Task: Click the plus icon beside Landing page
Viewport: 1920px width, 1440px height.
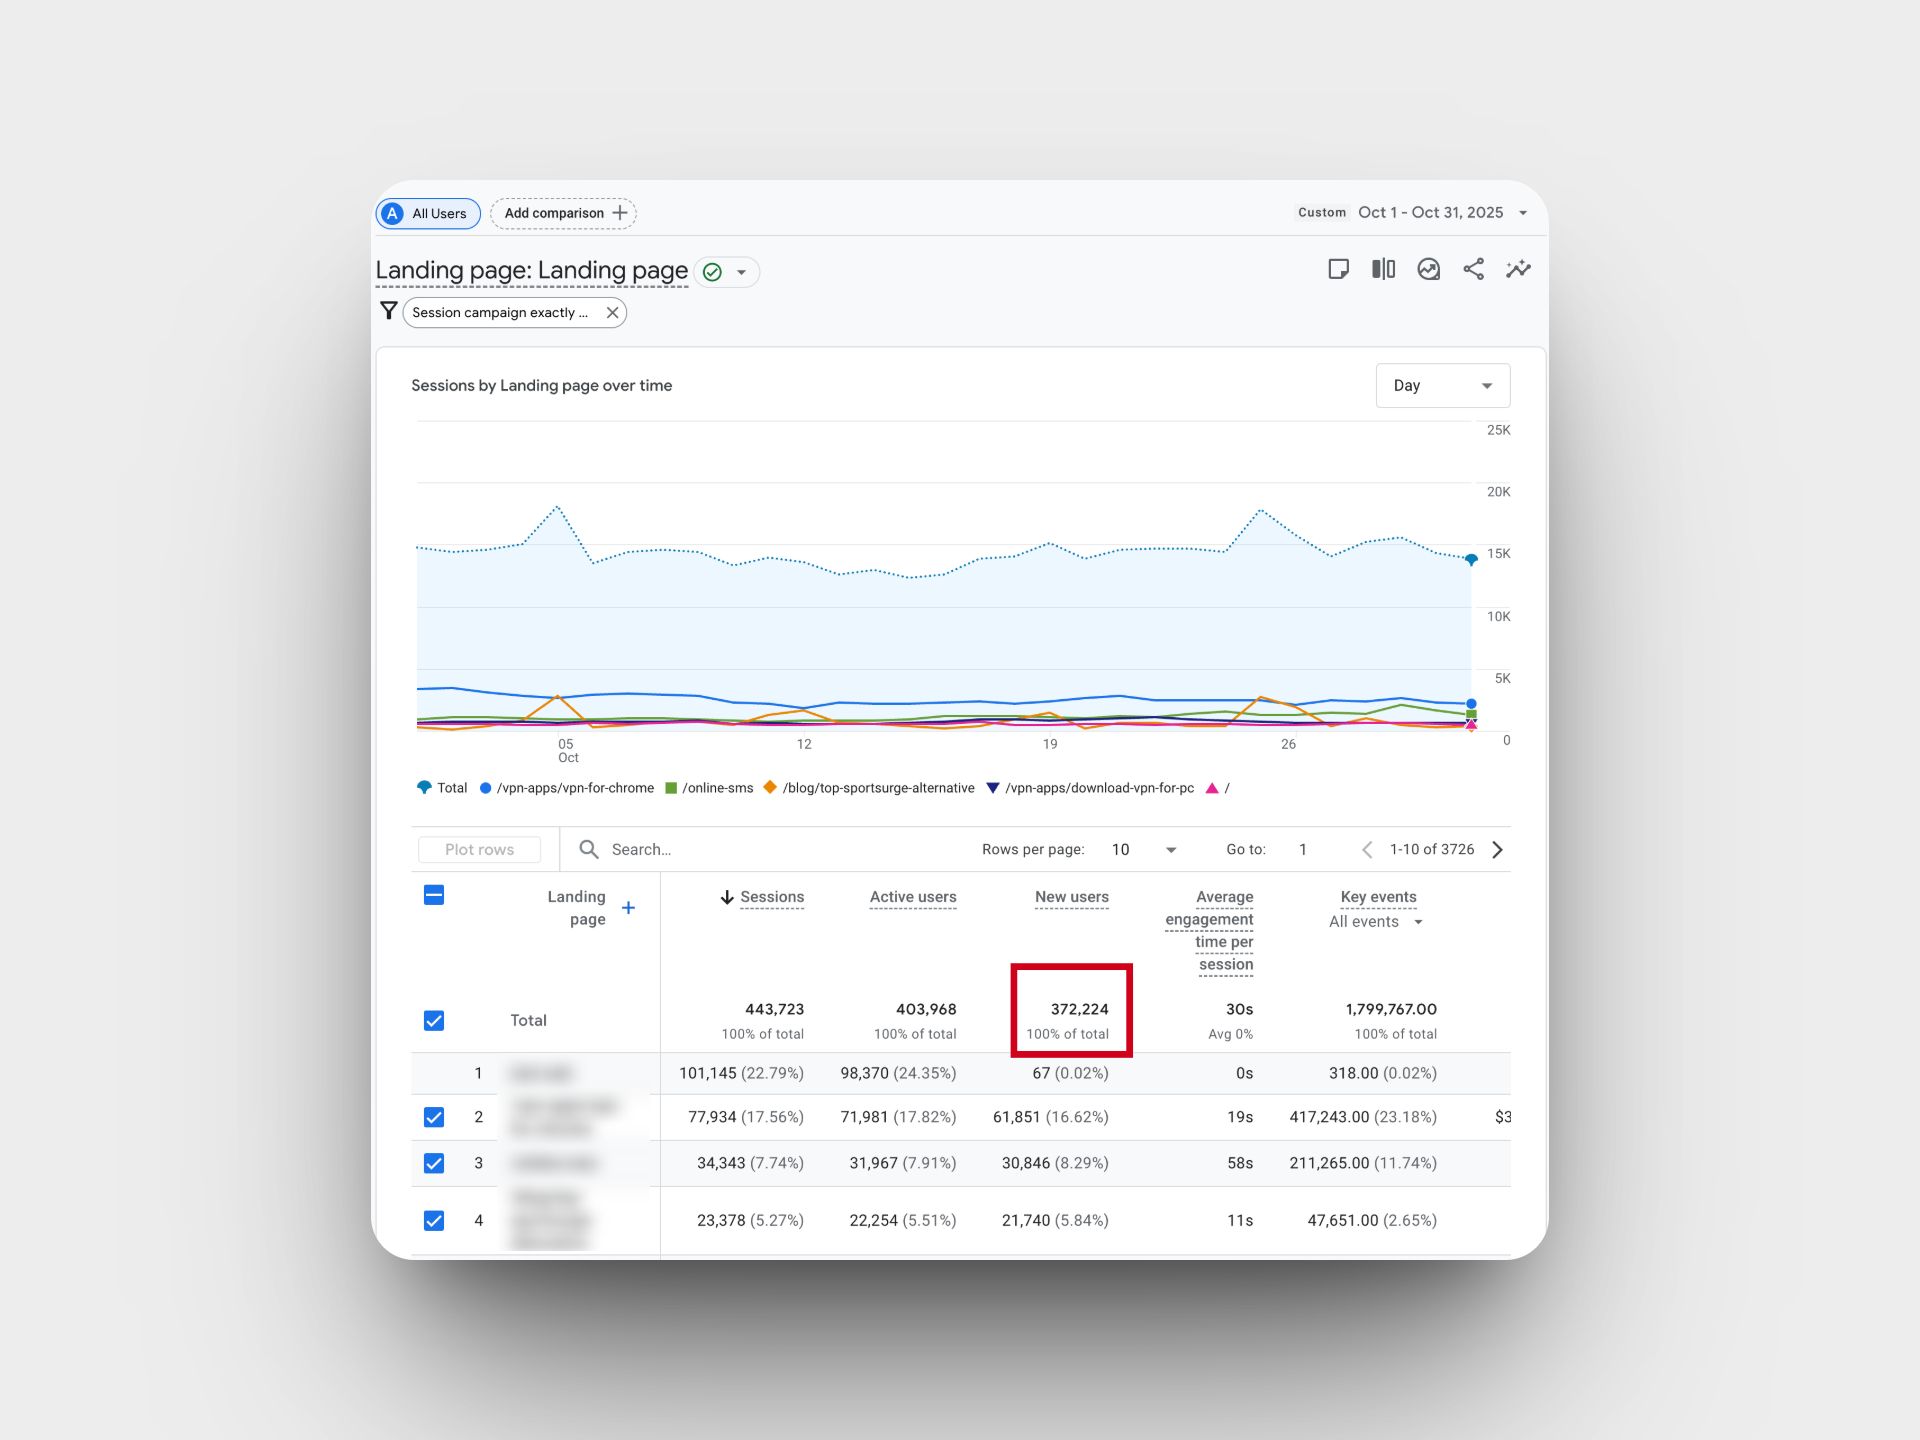Action: [628, 908]
